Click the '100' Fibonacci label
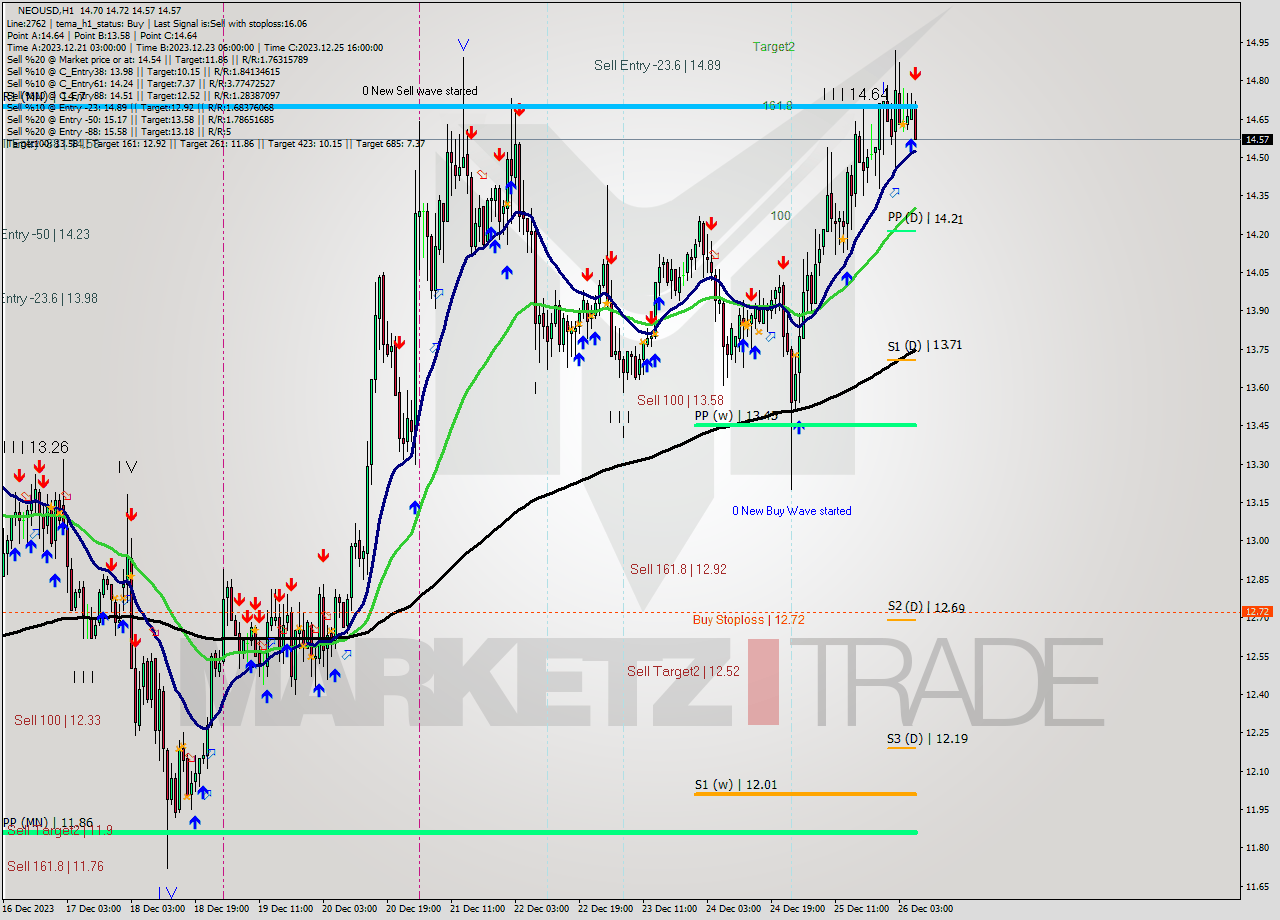 (780, 216)
